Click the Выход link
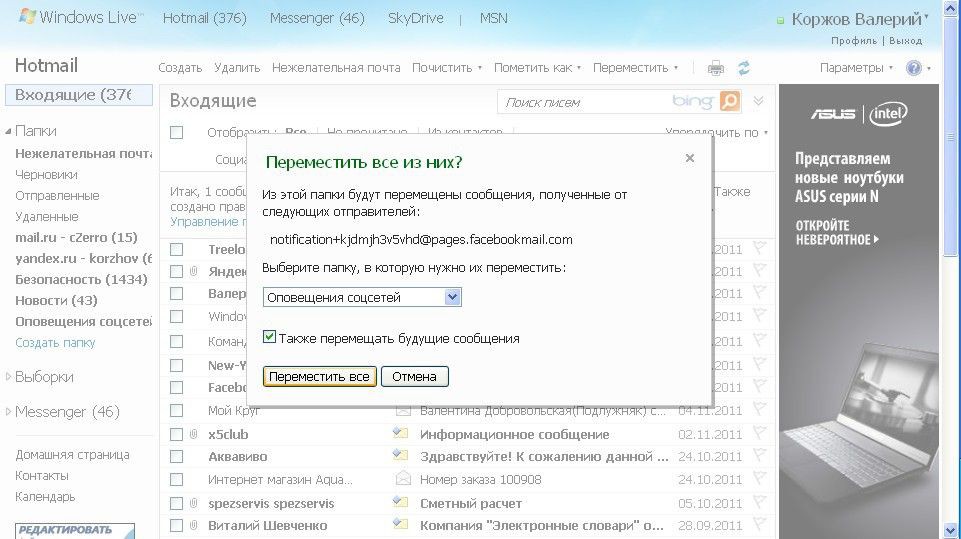Image resolution: width=961 pixels, height=539 pixels. pos(905,41)
